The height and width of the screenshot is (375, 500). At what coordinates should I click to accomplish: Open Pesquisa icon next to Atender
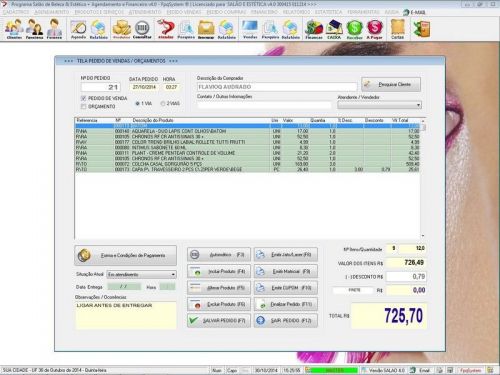pyautogui.click(x=186, y=29)
